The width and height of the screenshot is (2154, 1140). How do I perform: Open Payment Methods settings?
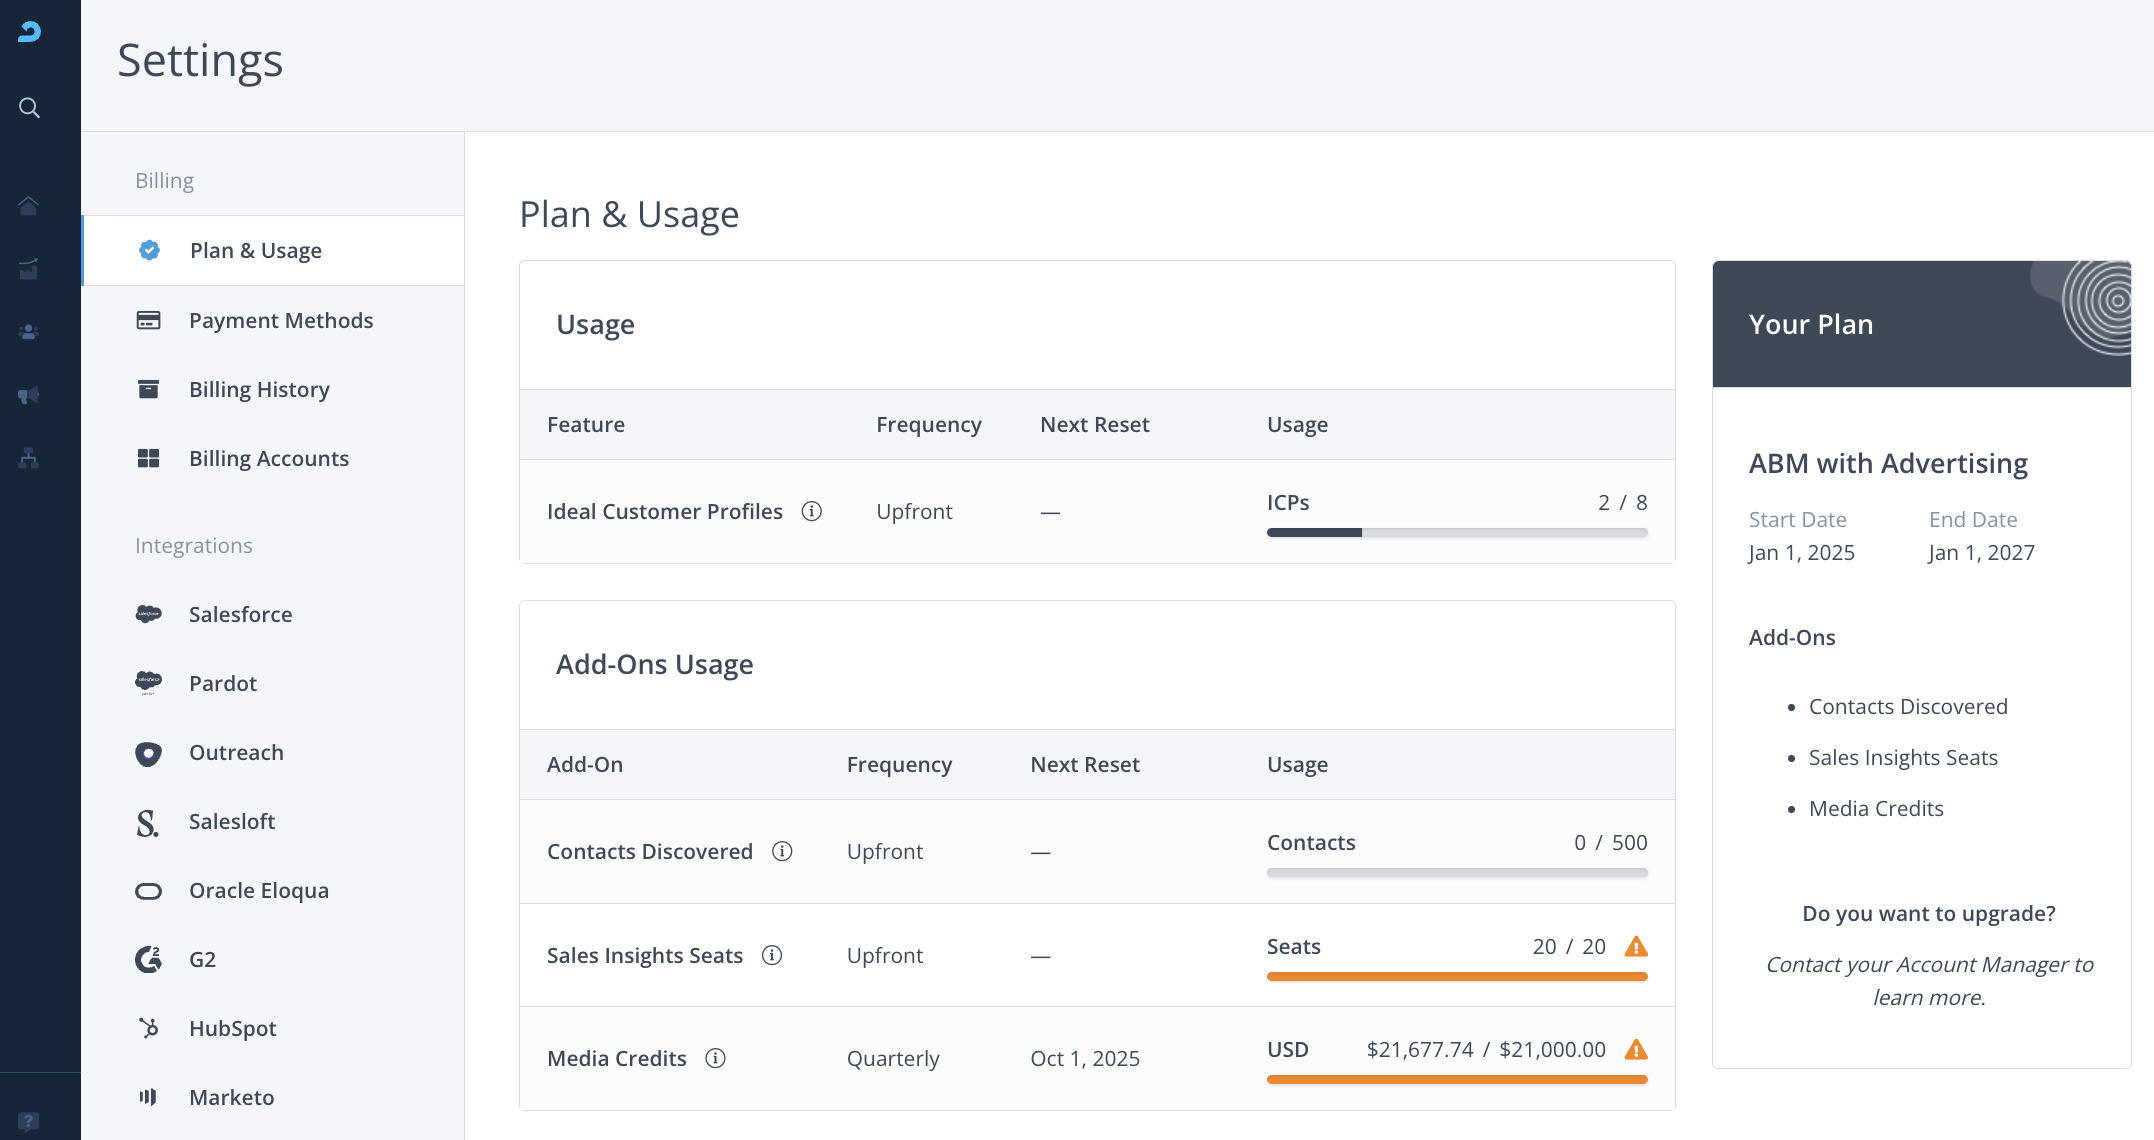(280, 321)
